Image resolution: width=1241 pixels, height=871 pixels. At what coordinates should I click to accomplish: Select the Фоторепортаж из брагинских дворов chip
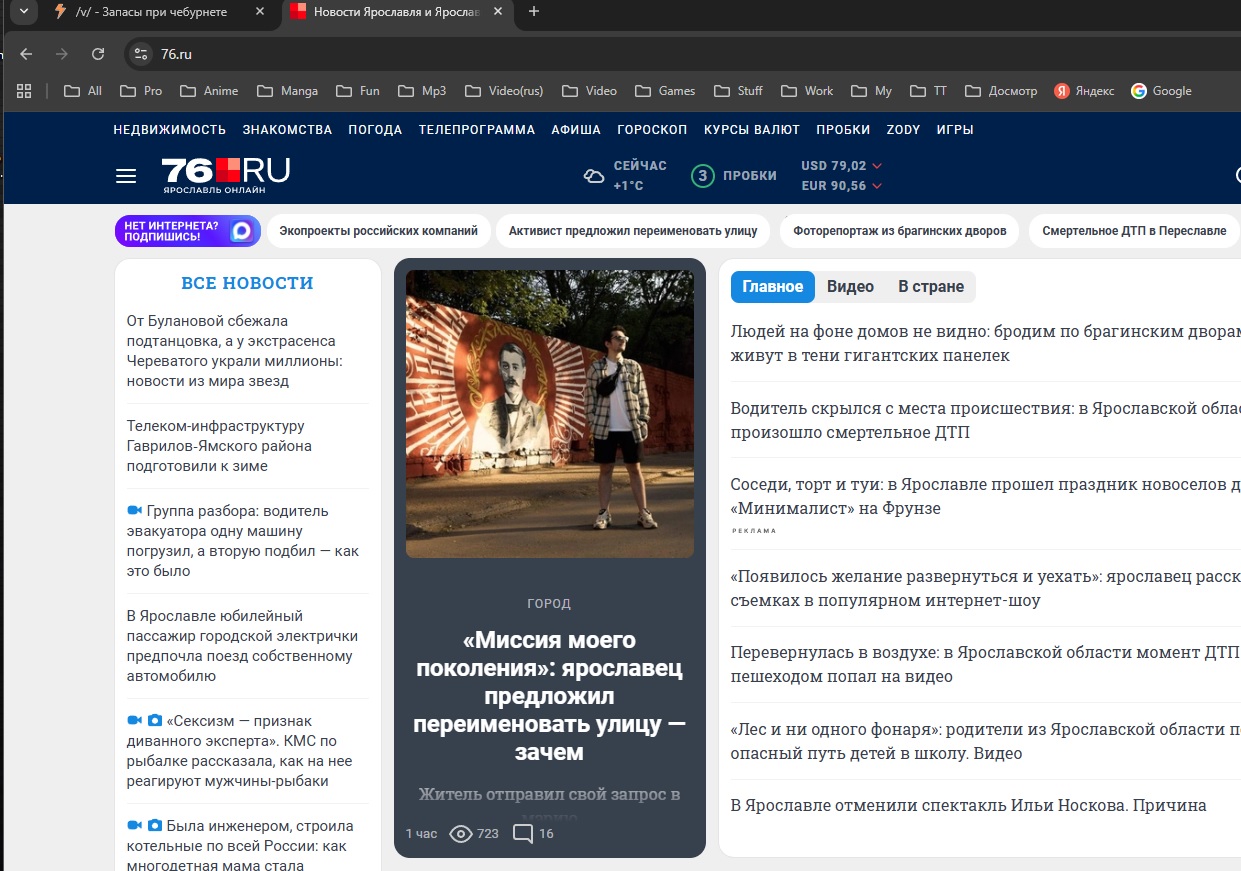899,231
